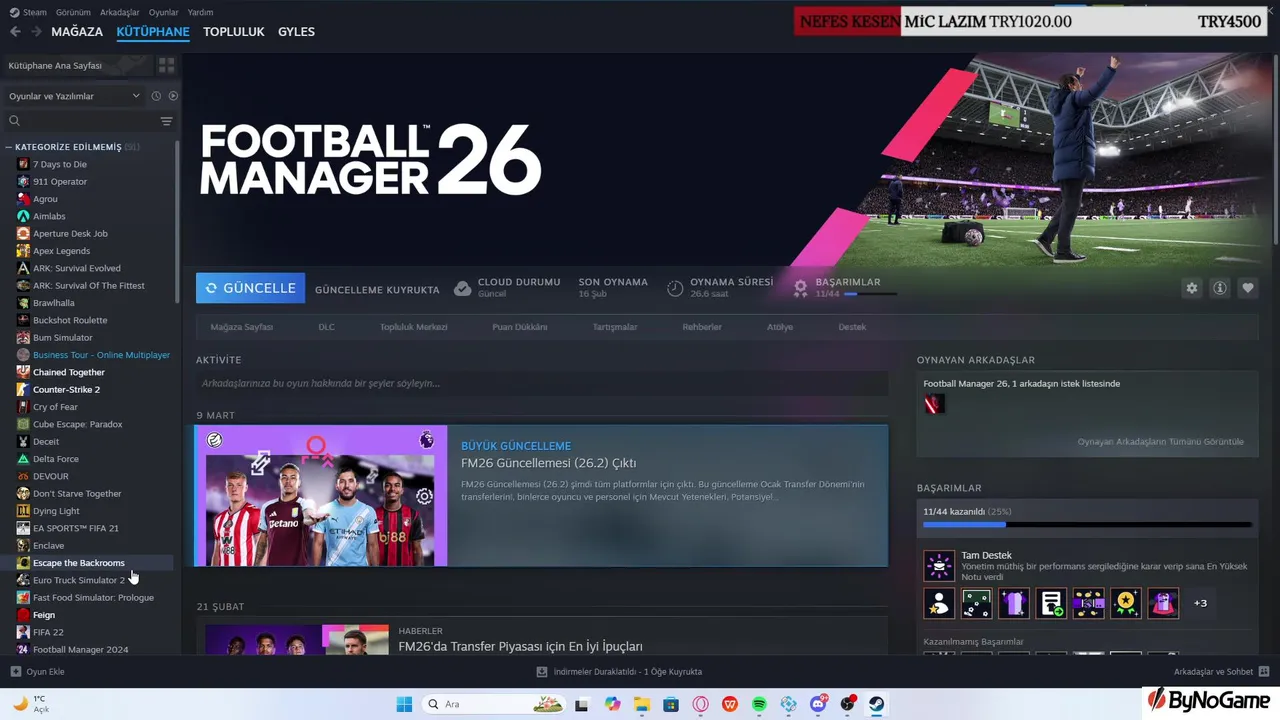Open Topluluk Merkezi link
1280x720 pixels.
click(413, 327)
